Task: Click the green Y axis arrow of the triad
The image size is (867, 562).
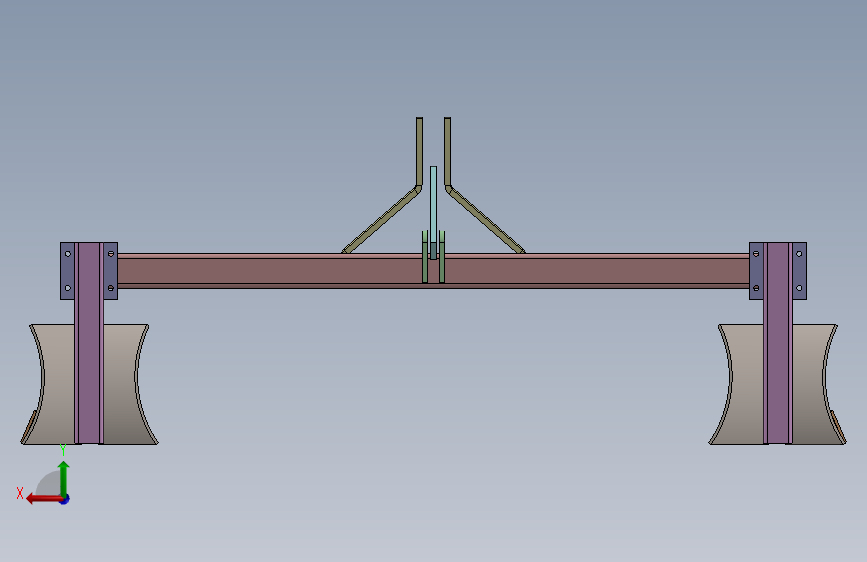Action: (64, 478)
